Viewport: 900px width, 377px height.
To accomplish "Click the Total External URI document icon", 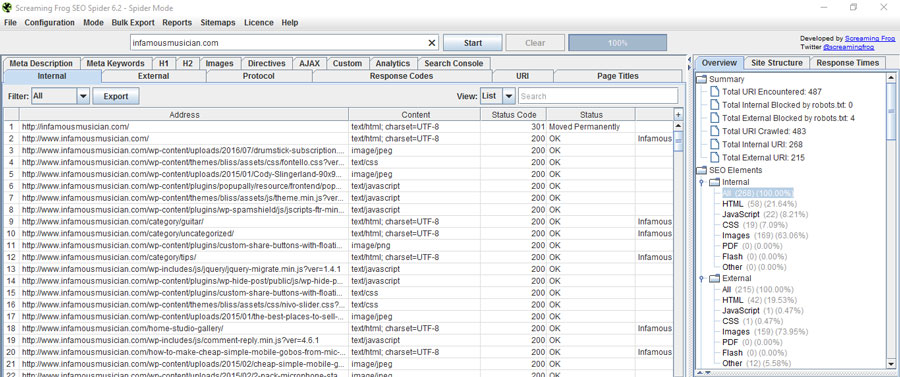I will (714, 157).
